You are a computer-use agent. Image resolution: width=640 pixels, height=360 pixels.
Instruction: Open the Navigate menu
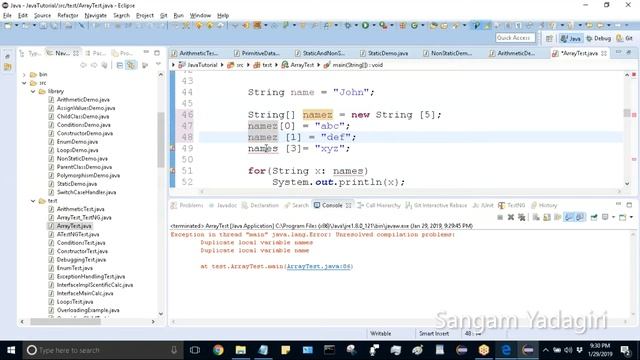96,16
